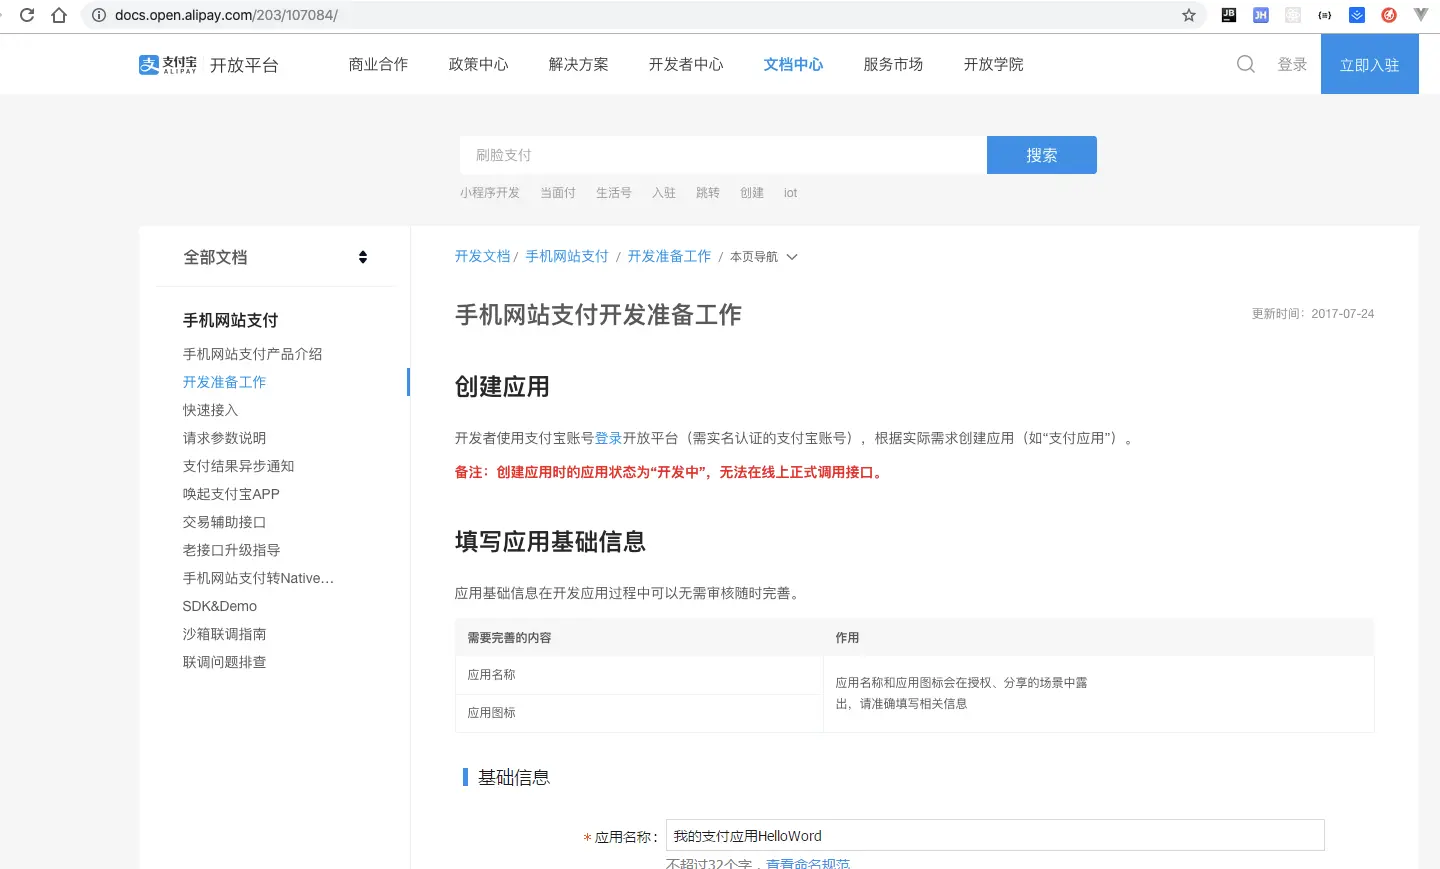Click the Alipay logo
This screenshot has height=869, width=1440.
point(168,65)
